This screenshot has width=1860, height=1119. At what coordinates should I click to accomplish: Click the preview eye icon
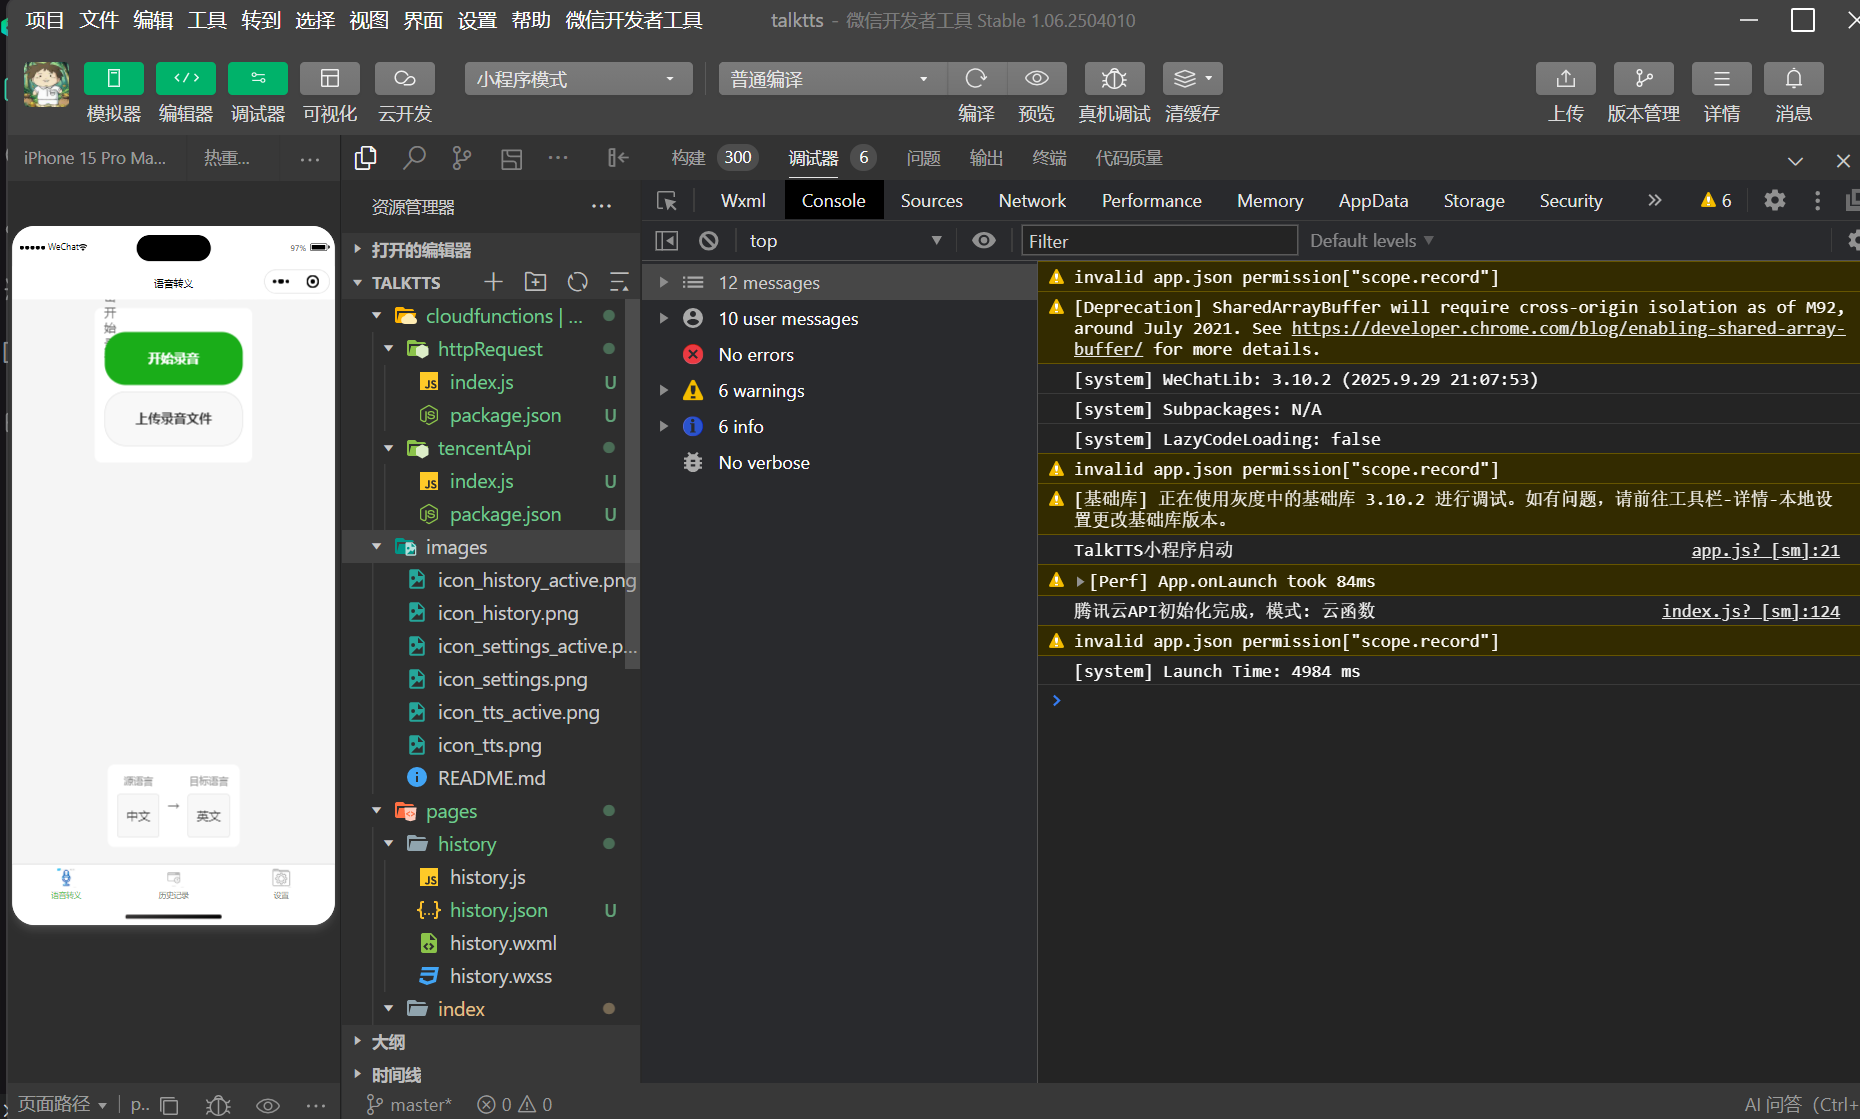(x=1037, y=79)
